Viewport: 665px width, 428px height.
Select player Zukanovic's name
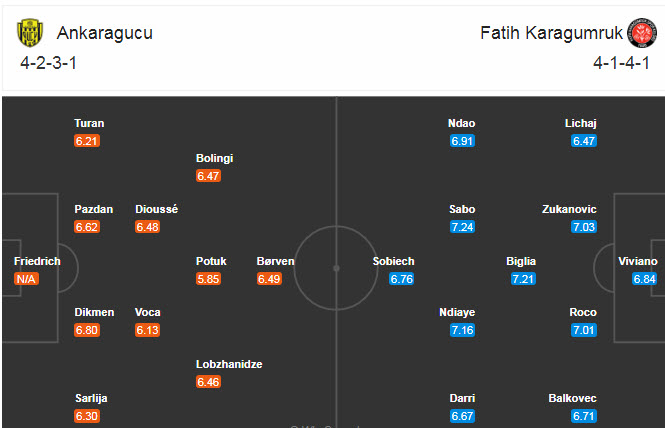[569, 210]
